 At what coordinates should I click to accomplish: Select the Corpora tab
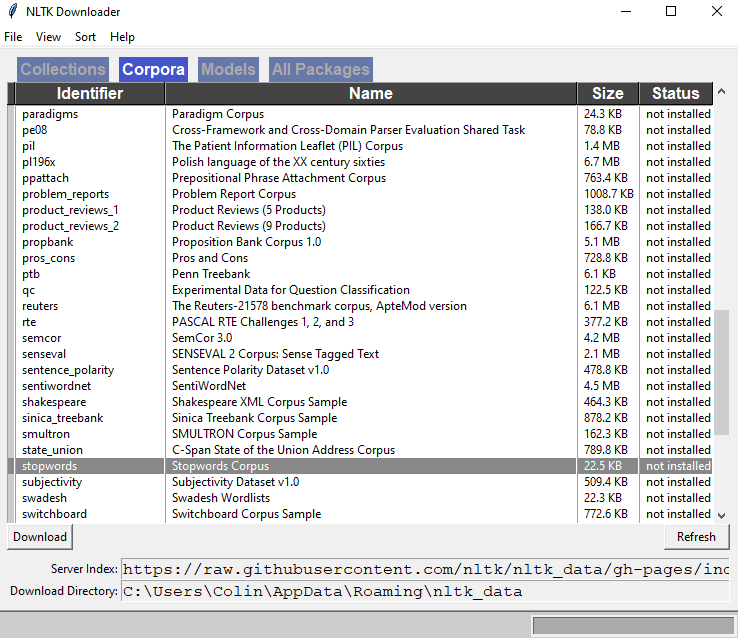pyautogui.click(x=153, y=70)
